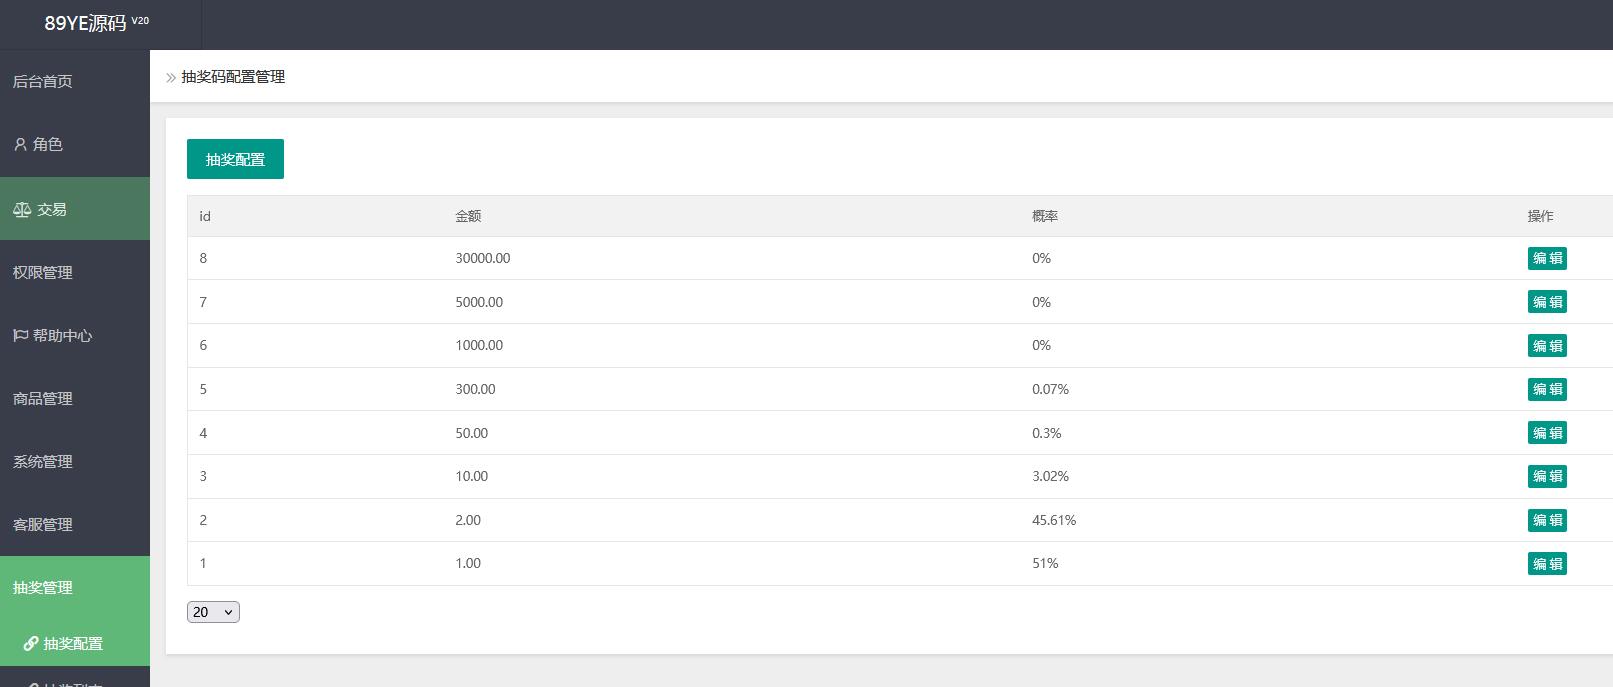Open the 交易 sidebar menu
The width and height of the screenshot is (1613, 687).
tap(75, 209)
